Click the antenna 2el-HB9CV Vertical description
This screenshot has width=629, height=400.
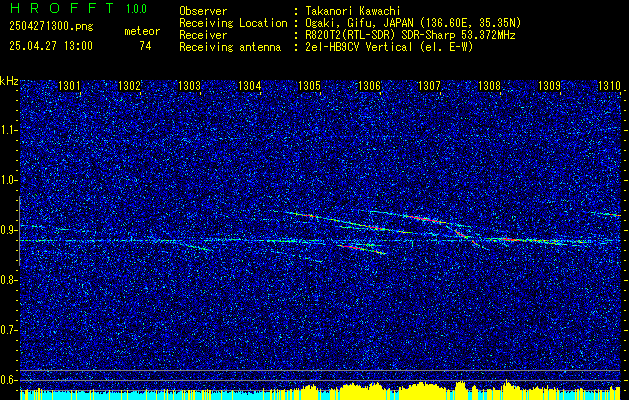pos(389,47)
